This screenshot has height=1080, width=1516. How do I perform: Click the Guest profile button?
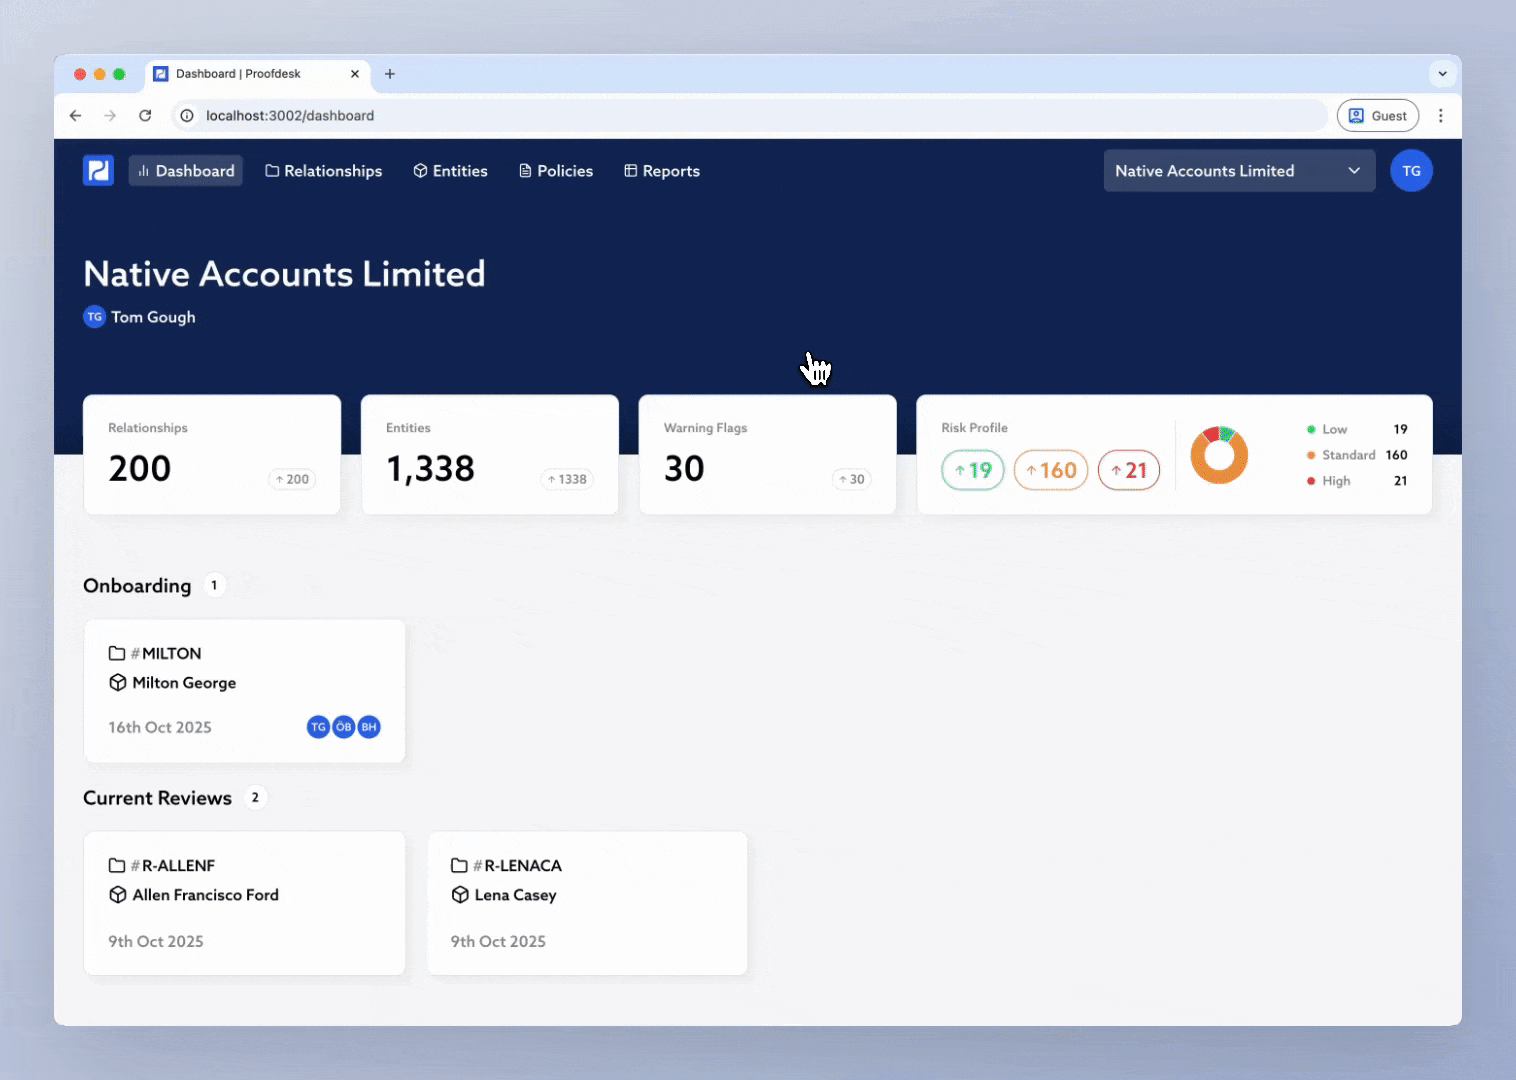click(1377, 116)
